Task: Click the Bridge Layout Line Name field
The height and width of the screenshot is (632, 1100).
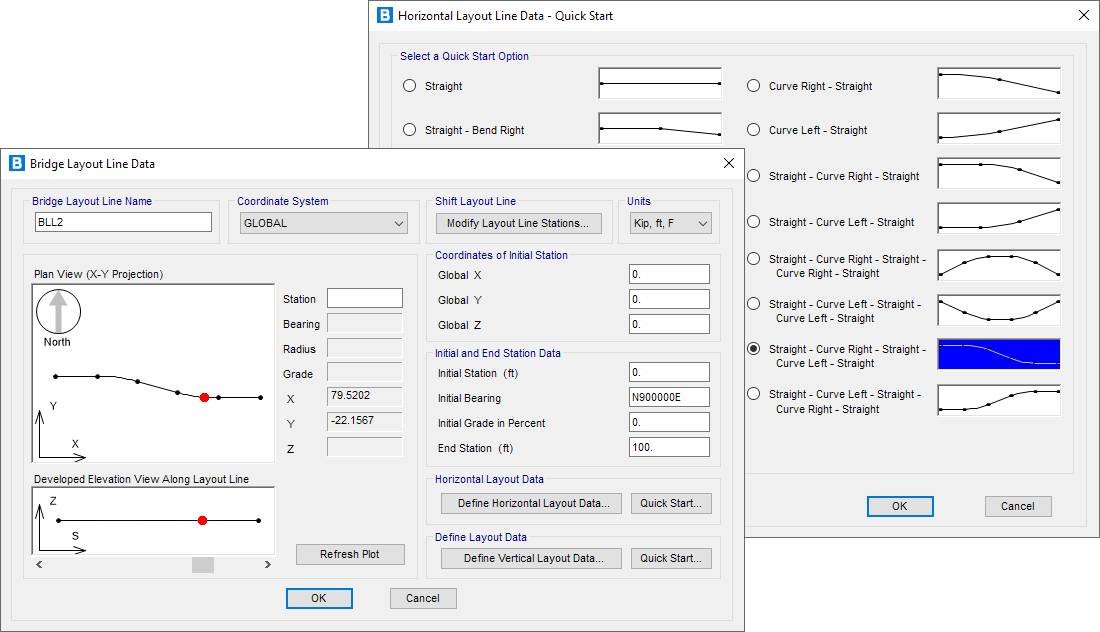Action: 122,223
